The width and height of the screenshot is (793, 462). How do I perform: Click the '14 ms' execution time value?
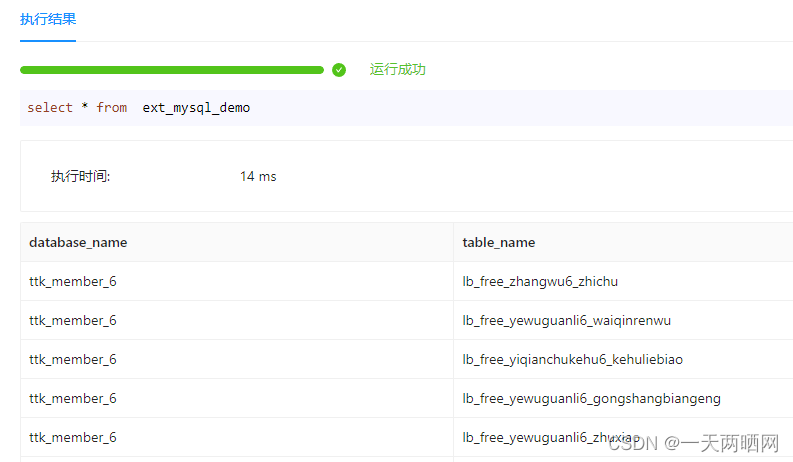click(x=258, y=176)
